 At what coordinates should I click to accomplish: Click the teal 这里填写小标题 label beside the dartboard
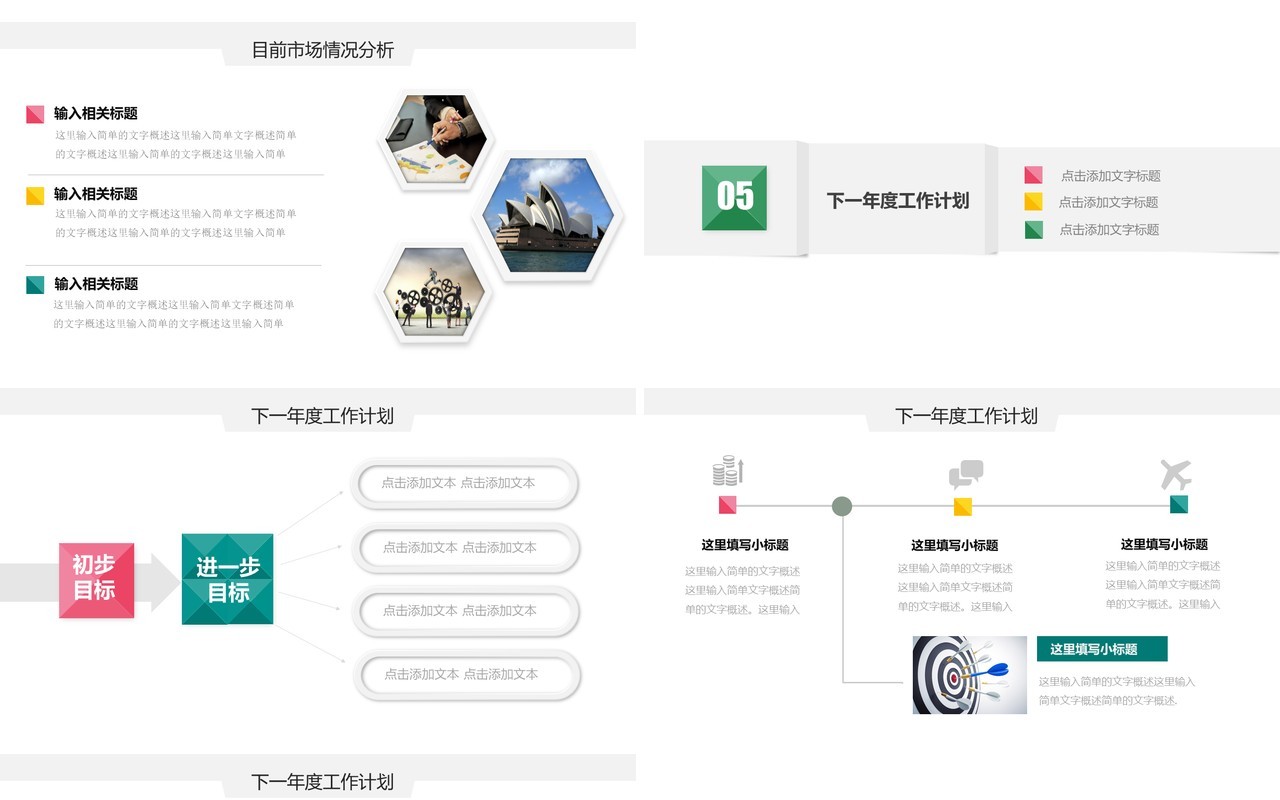point(1102,649)
